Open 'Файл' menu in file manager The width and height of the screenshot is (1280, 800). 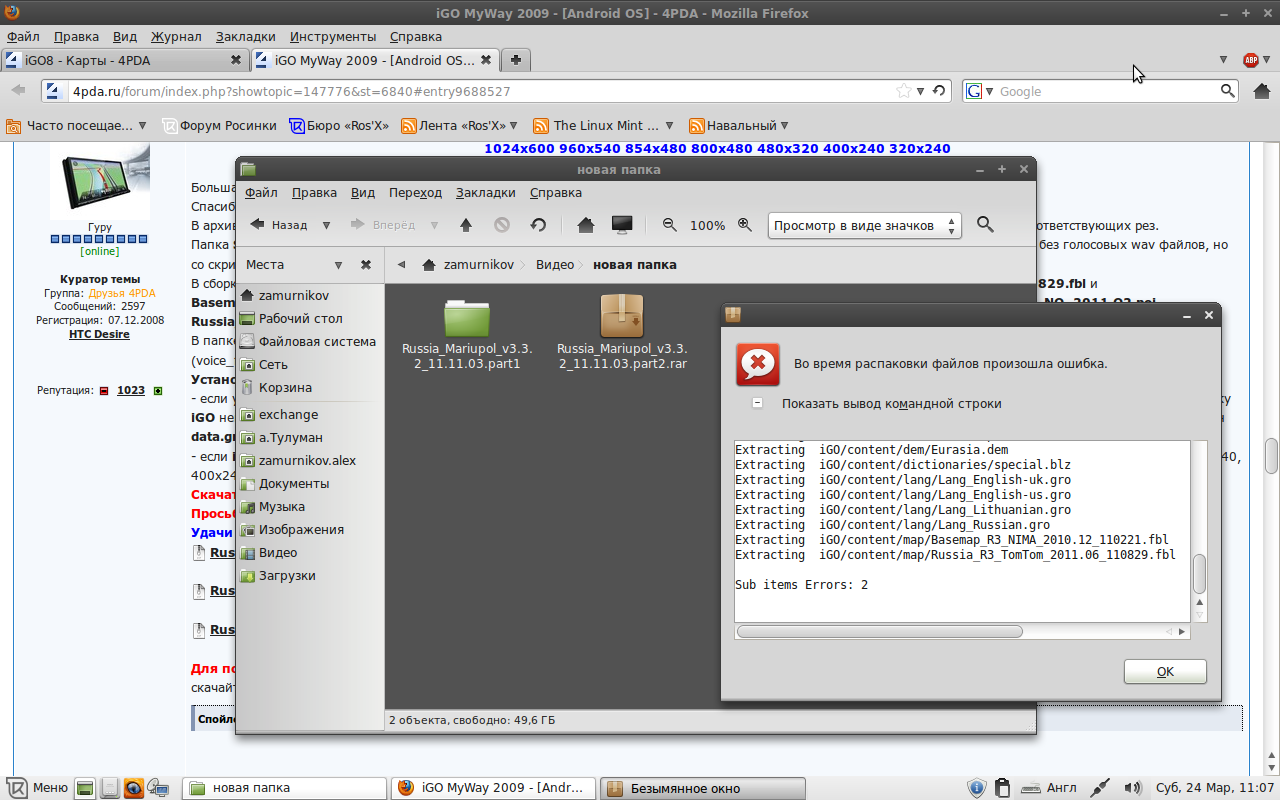261,193
